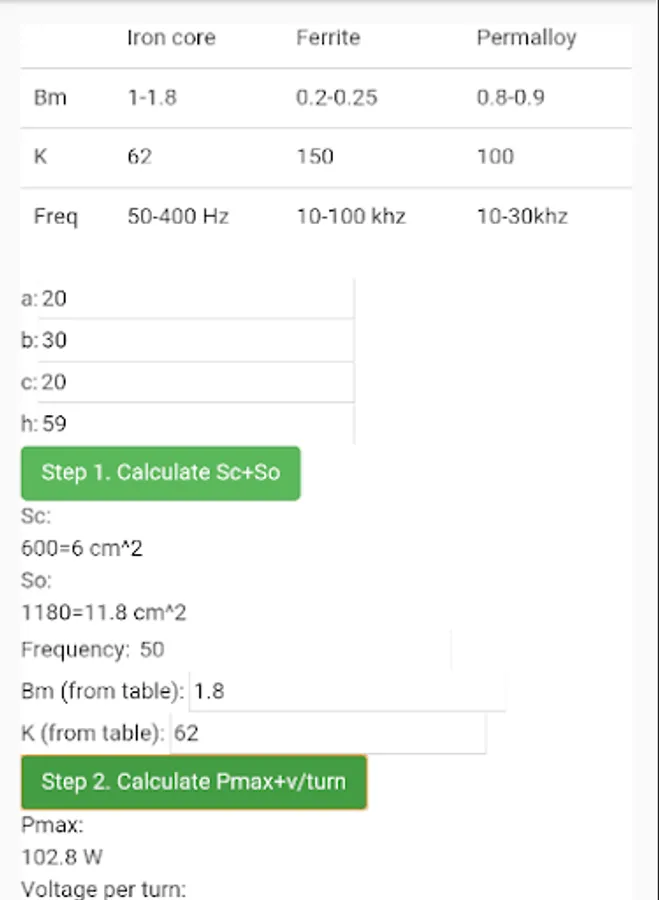Viewport: 659px width, 900px height.
Task: Click the Permalloy column header
Action: (526, 38)
